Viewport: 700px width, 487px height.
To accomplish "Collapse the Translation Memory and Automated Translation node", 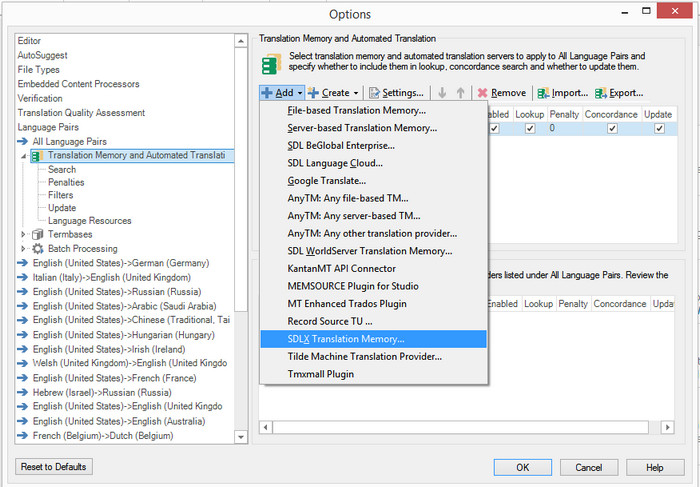I will click(x=23, y=156).
